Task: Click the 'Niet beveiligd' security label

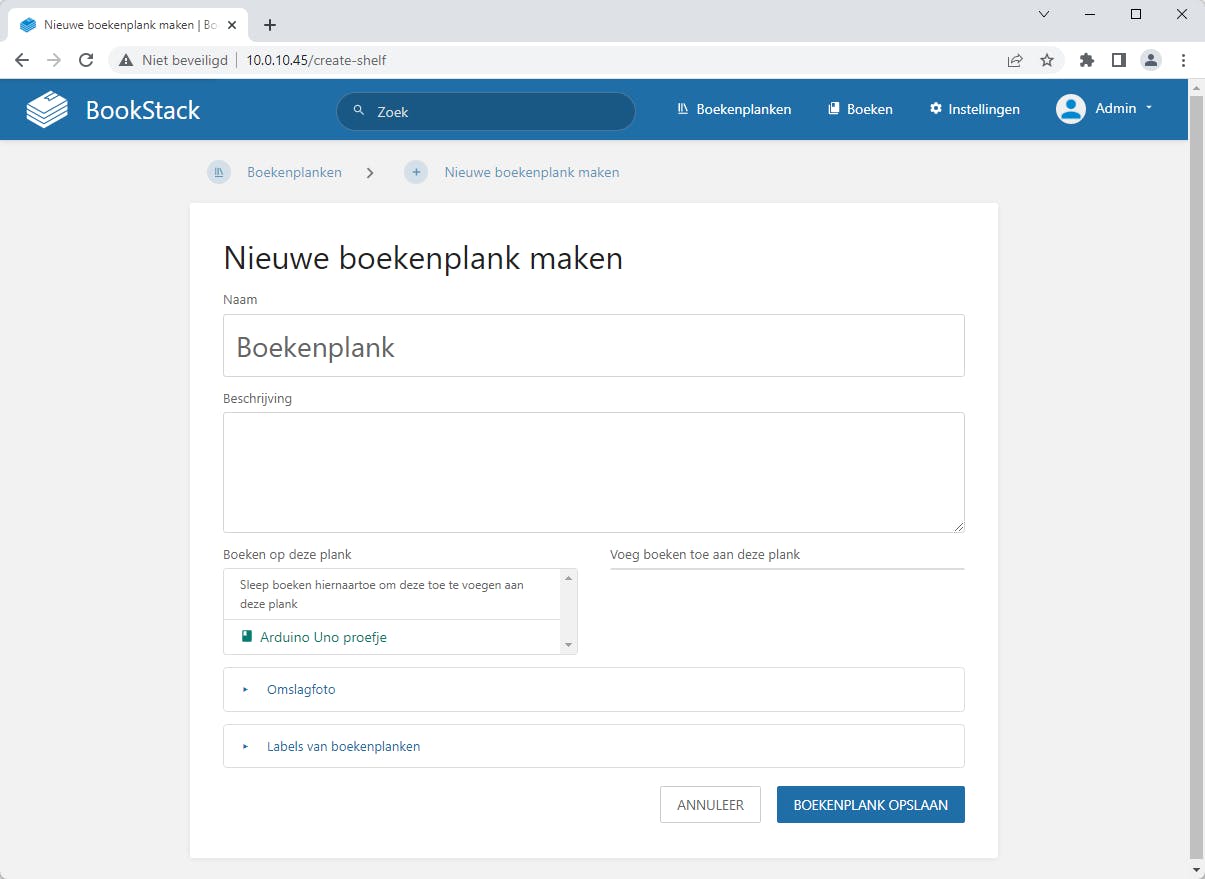Action: (x=185, y=60)
